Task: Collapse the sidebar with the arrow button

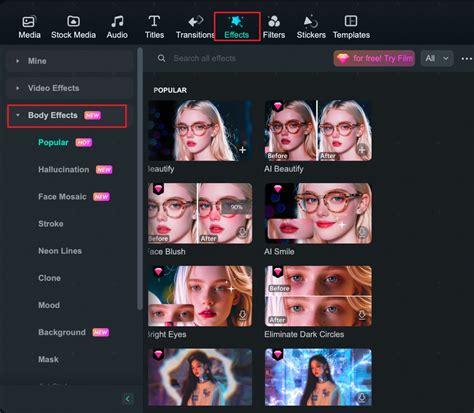Action: pyautogui.click(x=128, y=399)
